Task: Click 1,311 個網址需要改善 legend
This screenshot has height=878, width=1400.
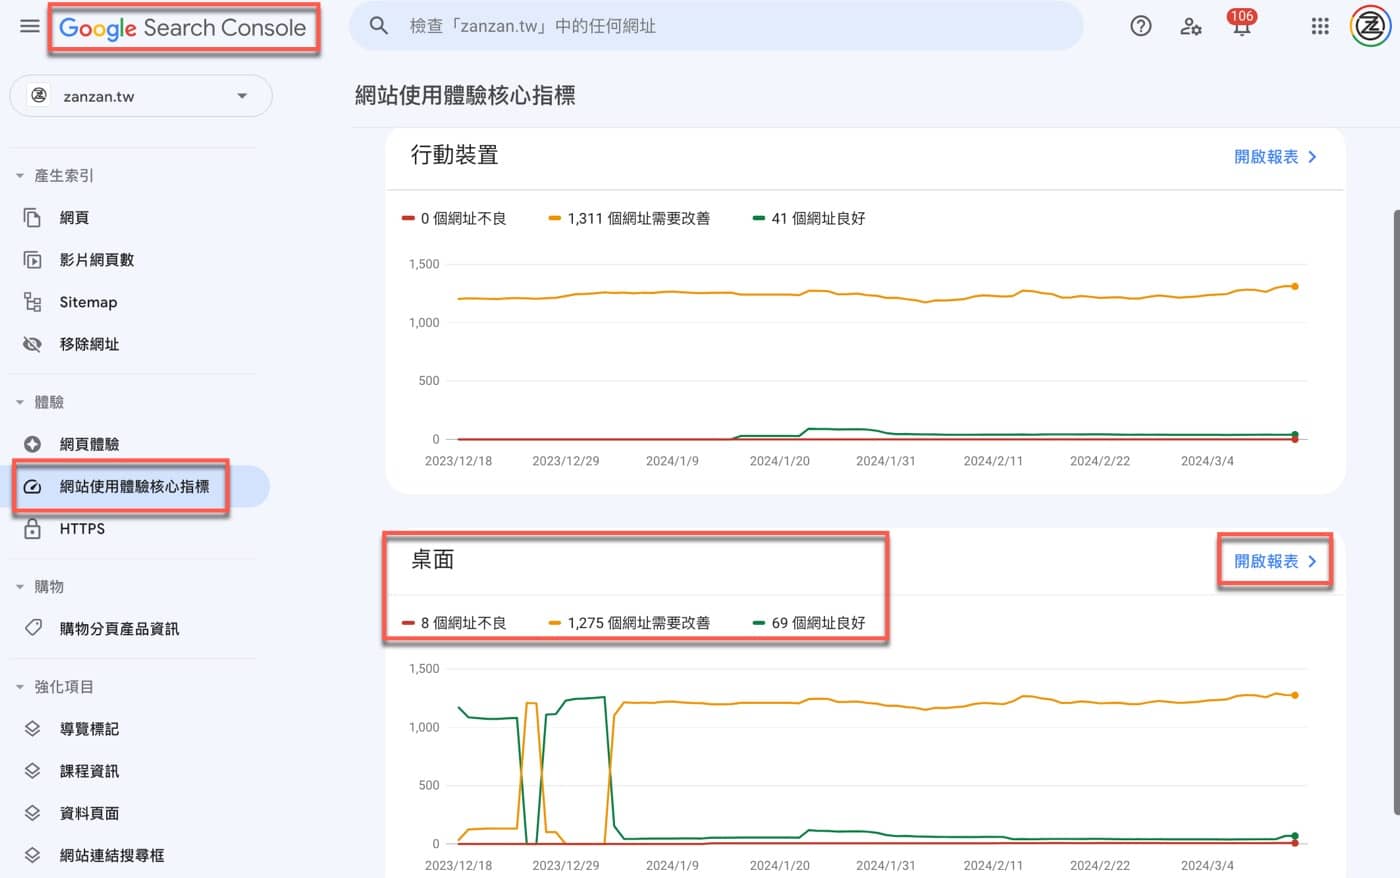Action: click(x=629, y=218)
